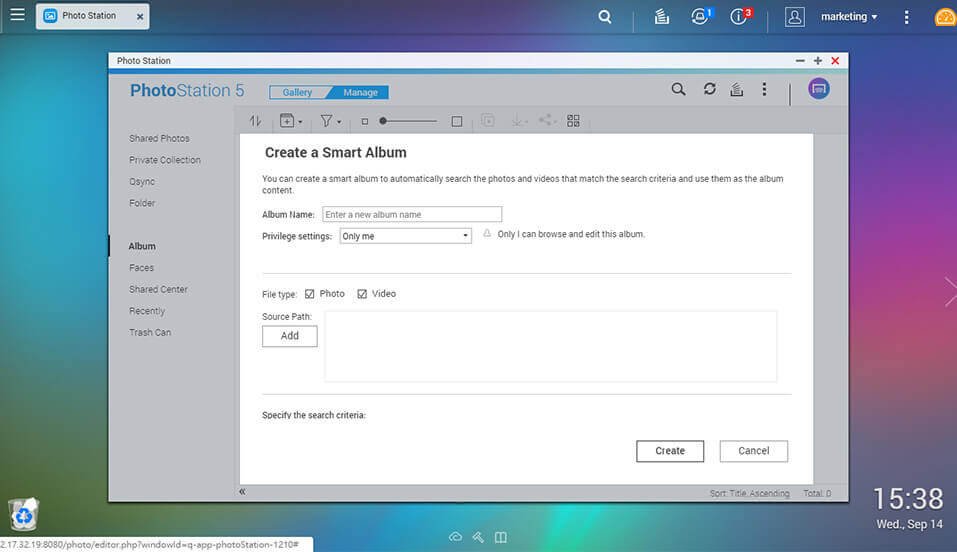The image size is (957, 552).
Task: Open Trash Can in sidebar
Action: [x=150, y=332]
